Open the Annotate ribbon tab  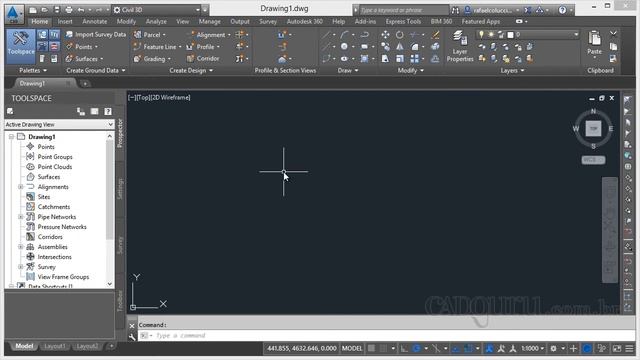click(x=95, y=22)
